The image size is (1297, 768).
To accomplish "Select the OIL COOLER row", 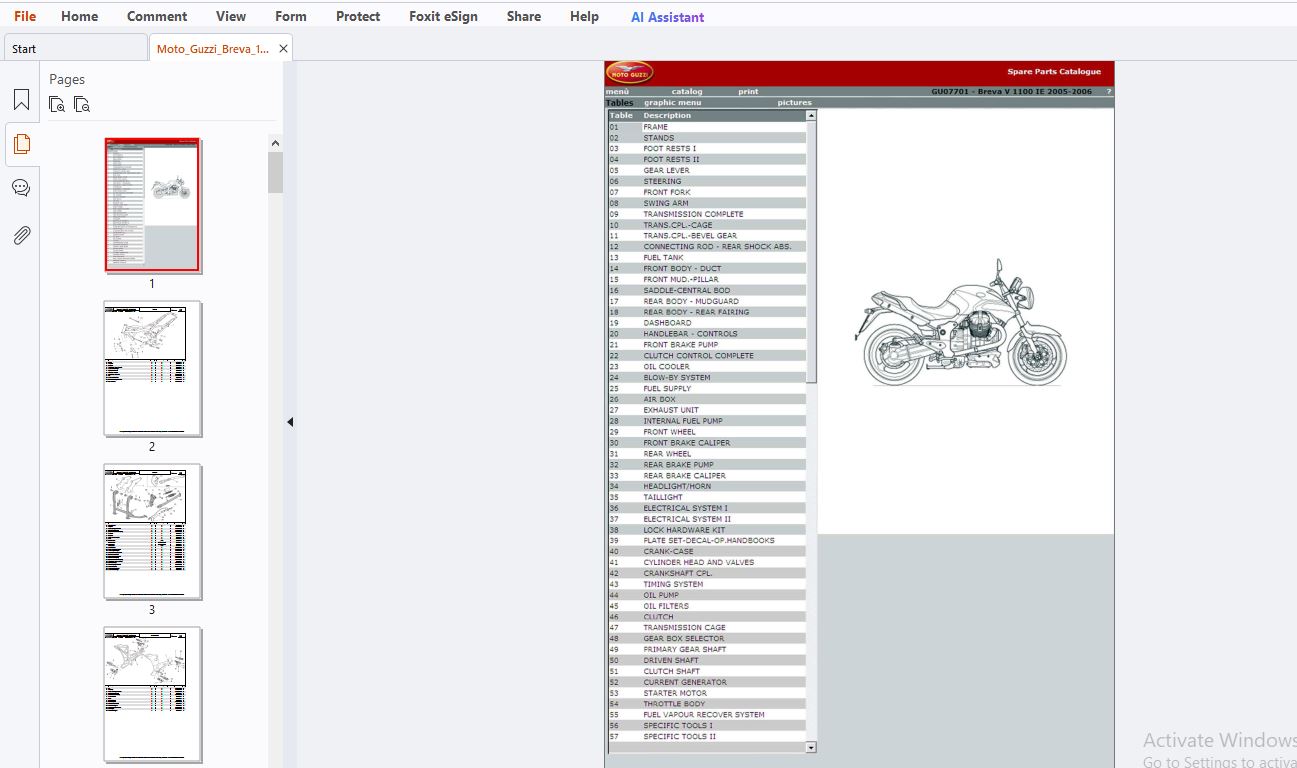I will (x=706, y=367).
